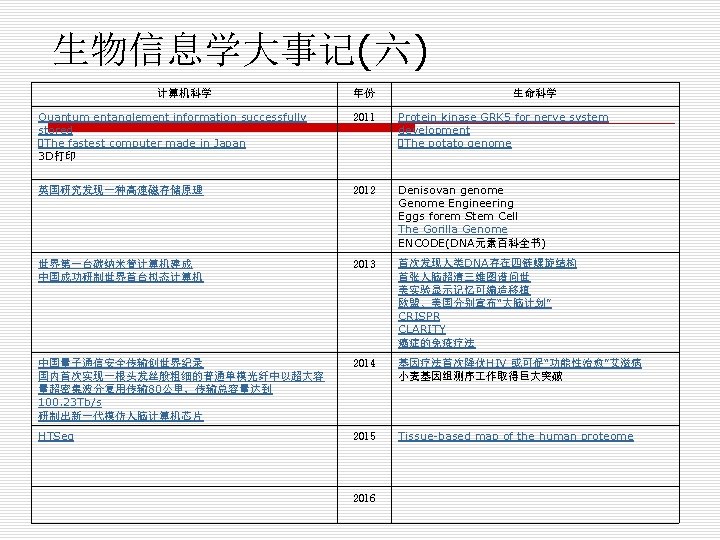Open the '首次发现人类DNA存在四链螺旋结构' link
This screenshot has height=540, width=720.
487,263
